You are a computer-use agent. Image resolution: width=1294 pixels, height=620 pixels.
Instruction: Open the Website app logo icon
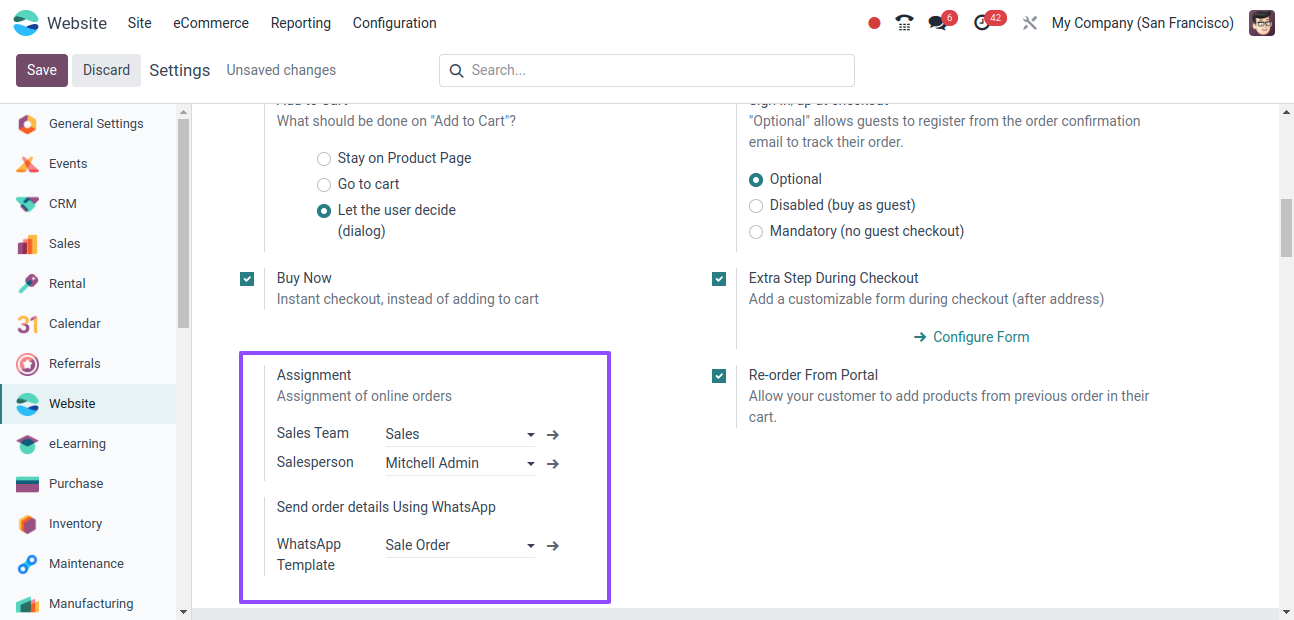(x=26, y=23)
